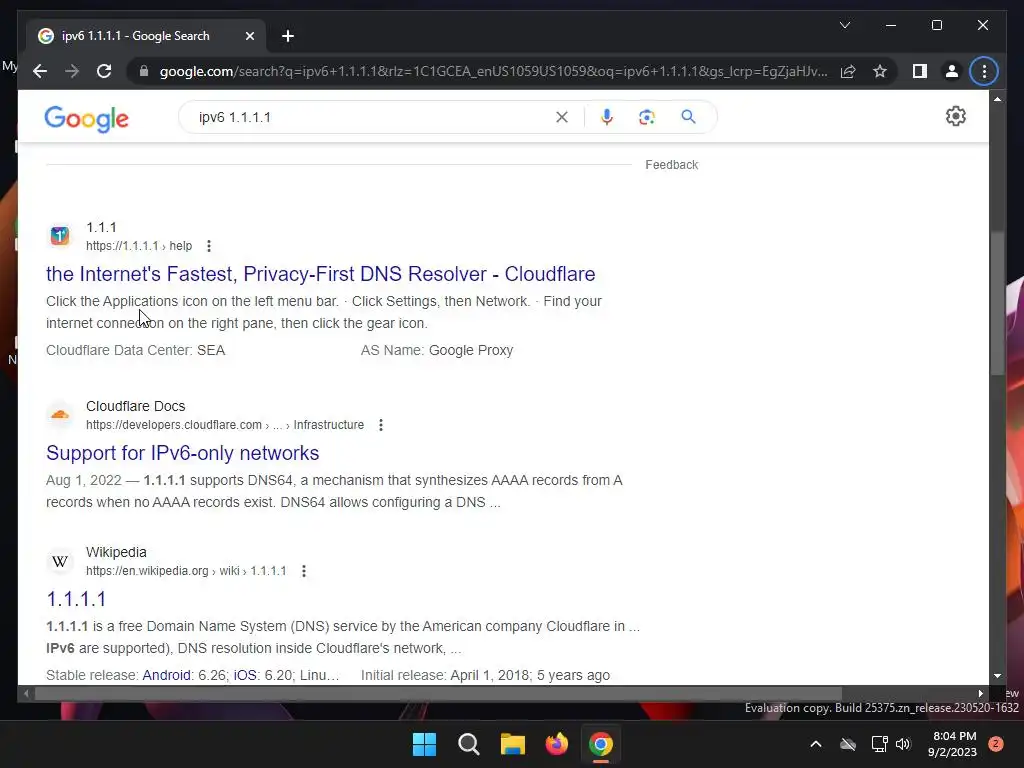Start voice search with the microphone
The image size is (1024, 768).
tap(607, 117)
